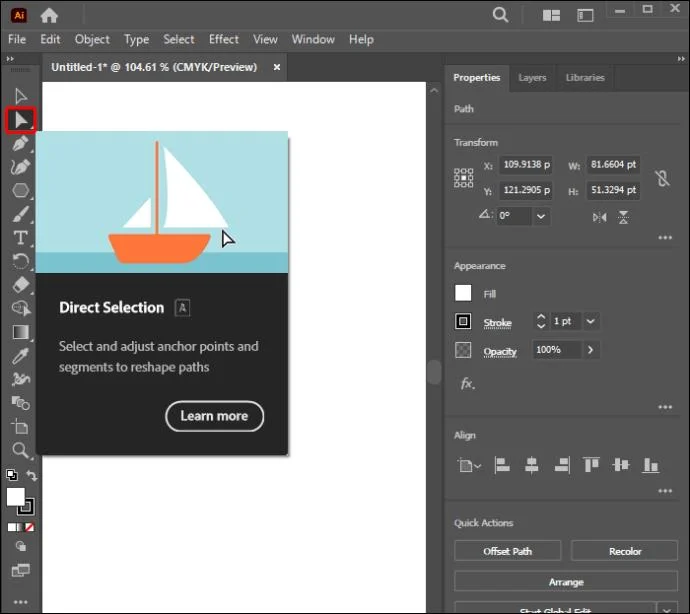Select the Selection tool arrow
Screen dimensions: 690x614
20,96
